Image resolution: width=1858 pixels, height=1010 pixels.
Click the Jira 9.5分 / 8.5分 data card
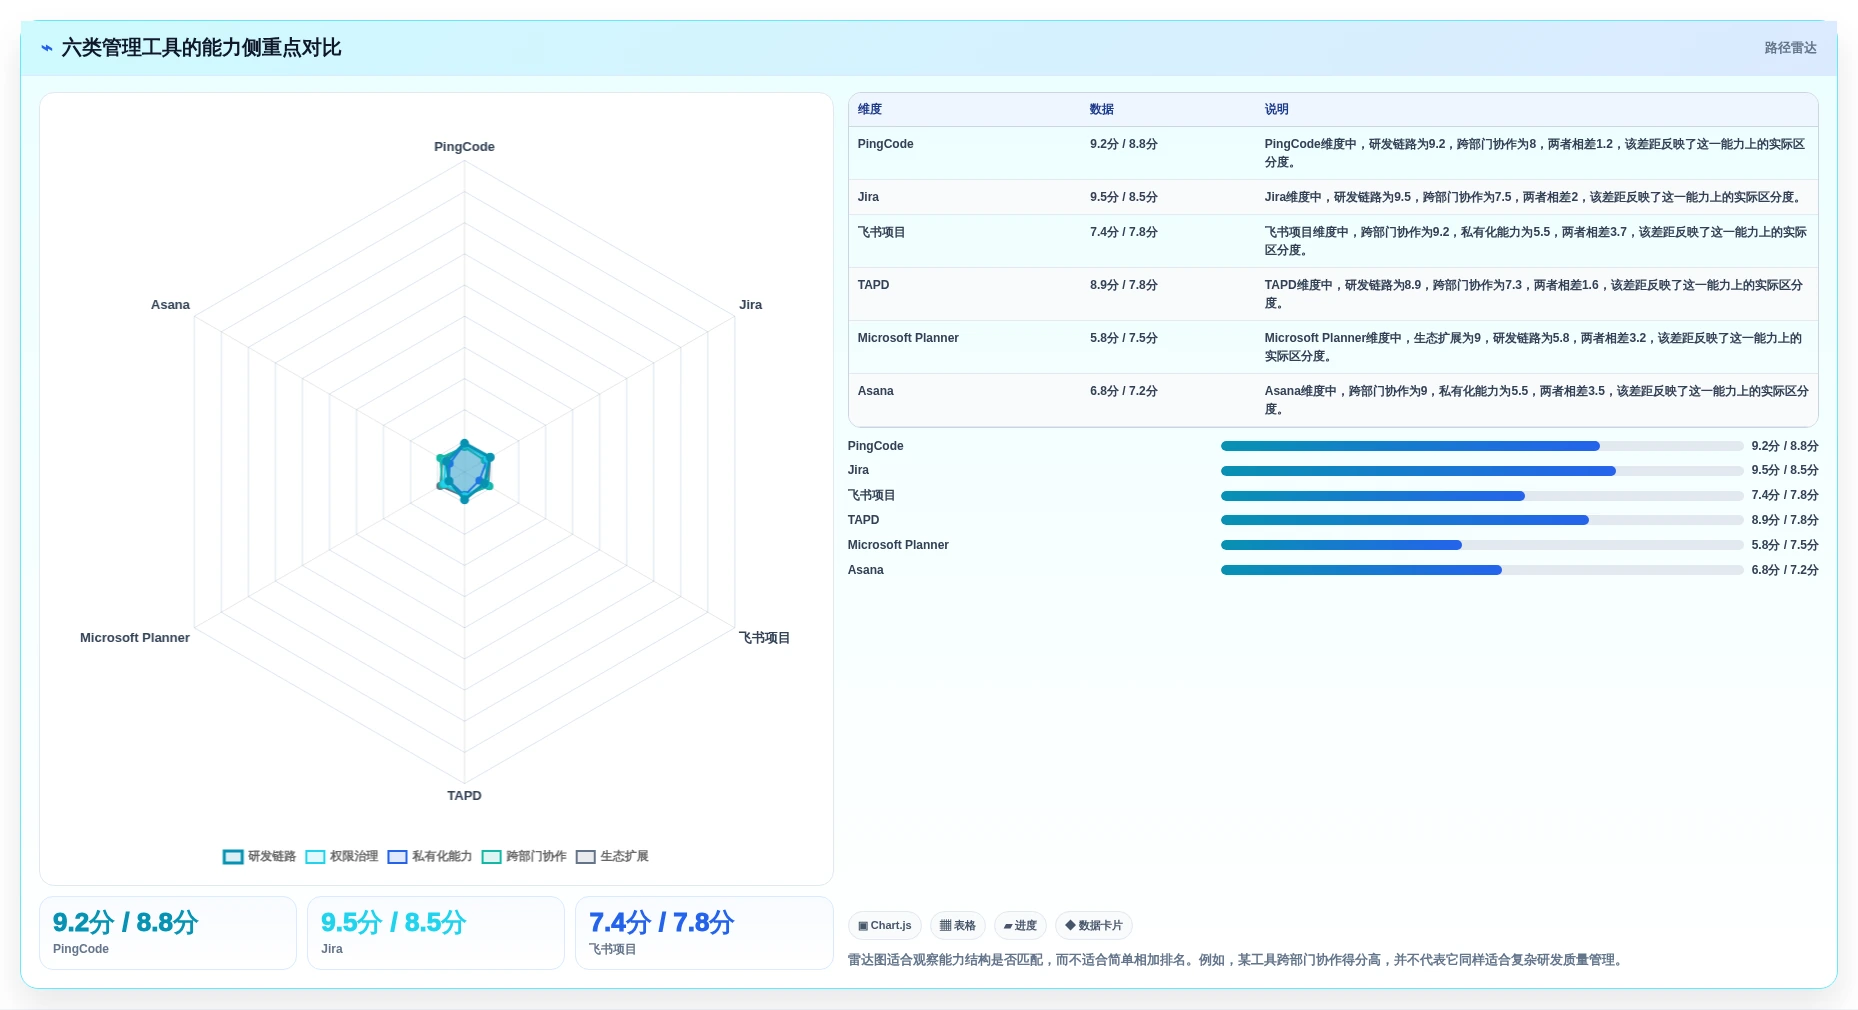(x=436, y=933)
